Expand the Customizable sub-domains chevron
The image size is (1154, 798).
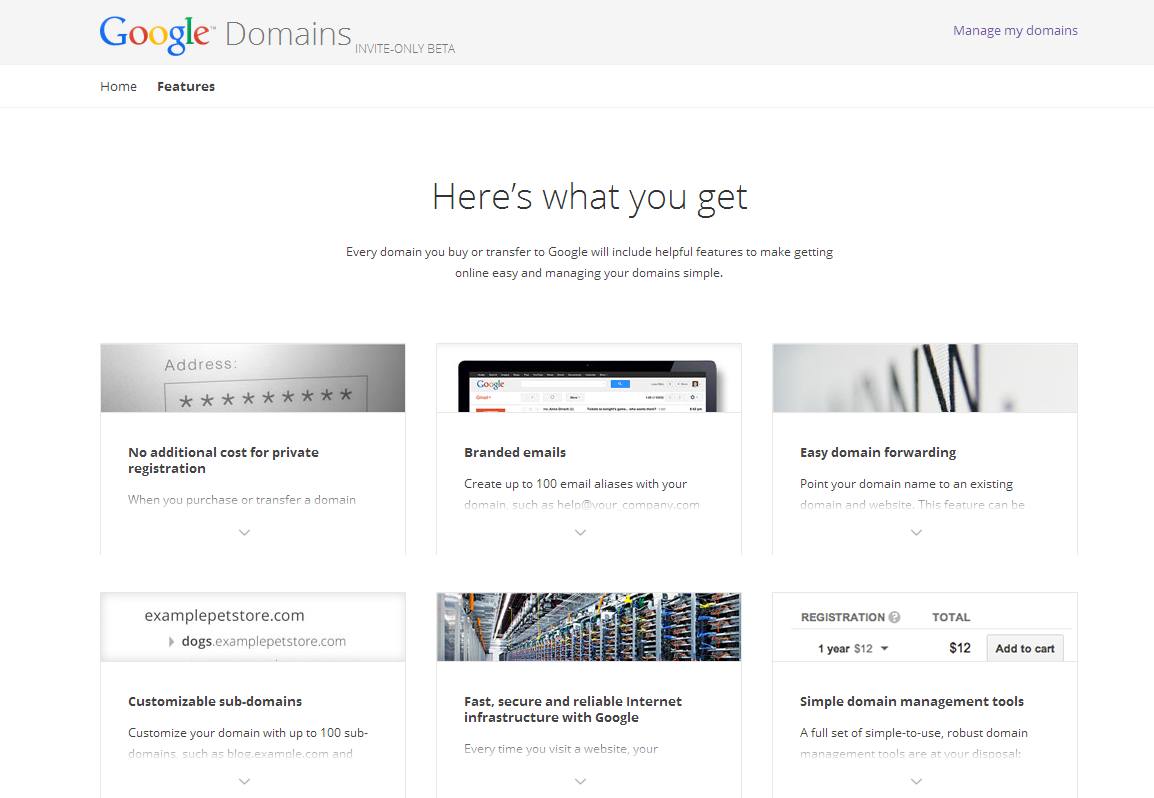pos(244,781)
